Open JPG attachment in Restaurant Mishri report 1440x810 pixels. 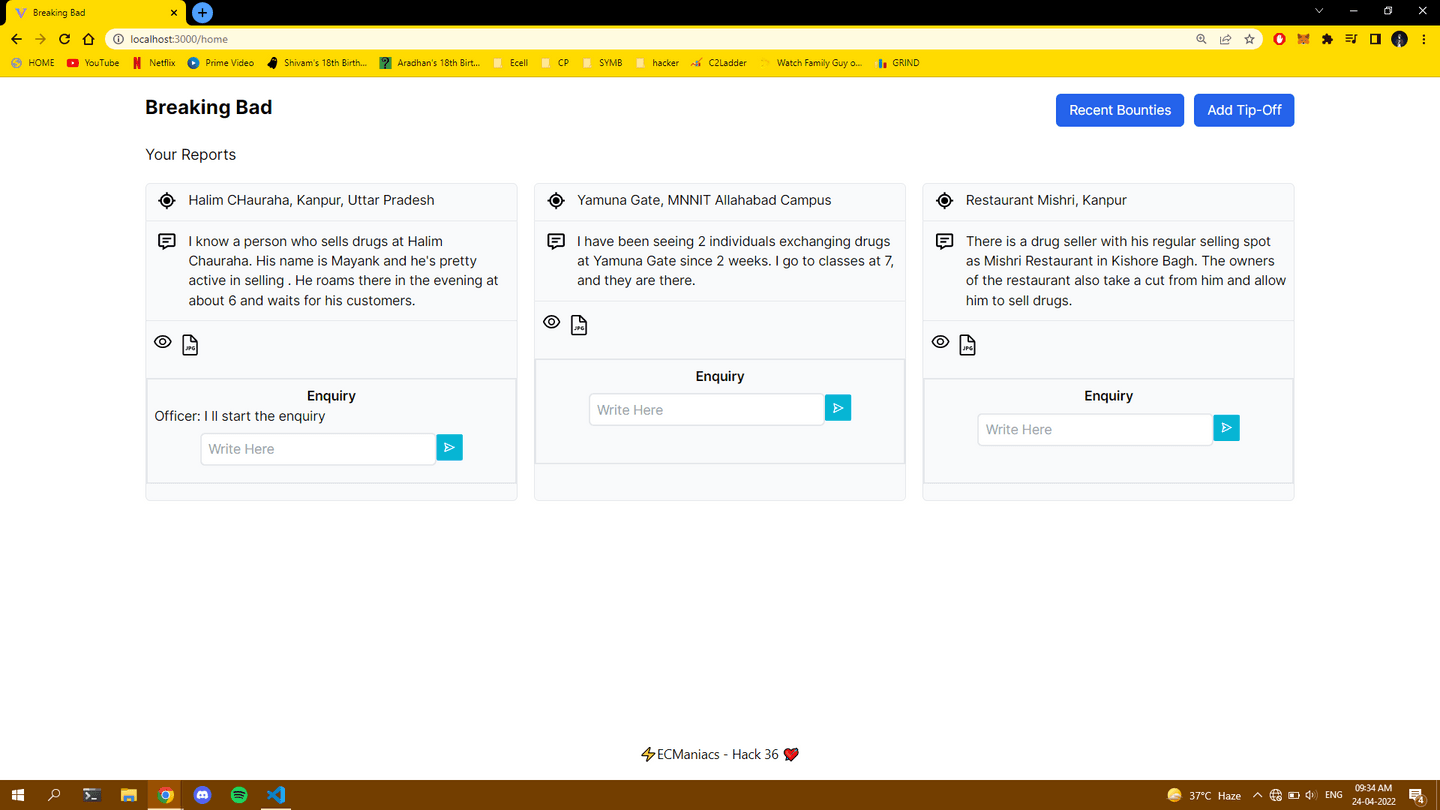pyautogui.click(x=967, y=345)
